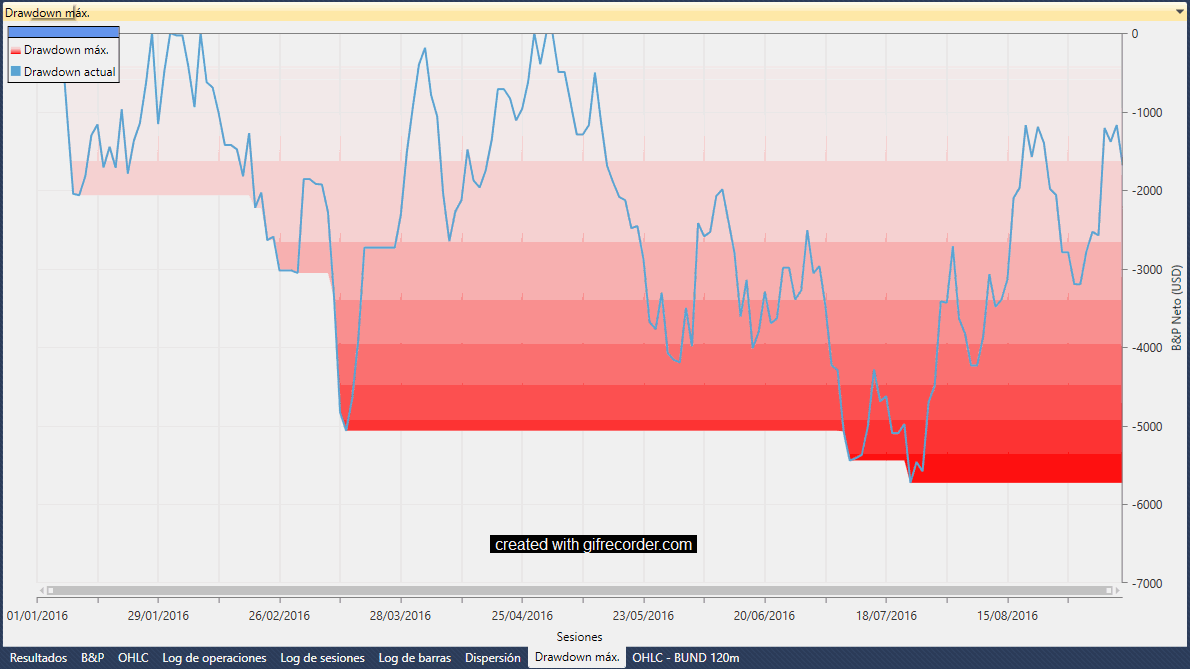Click the blue Drawdown actual legend swatch
The width and height of the screenshot is (1190, 669).
pos(15,71)
